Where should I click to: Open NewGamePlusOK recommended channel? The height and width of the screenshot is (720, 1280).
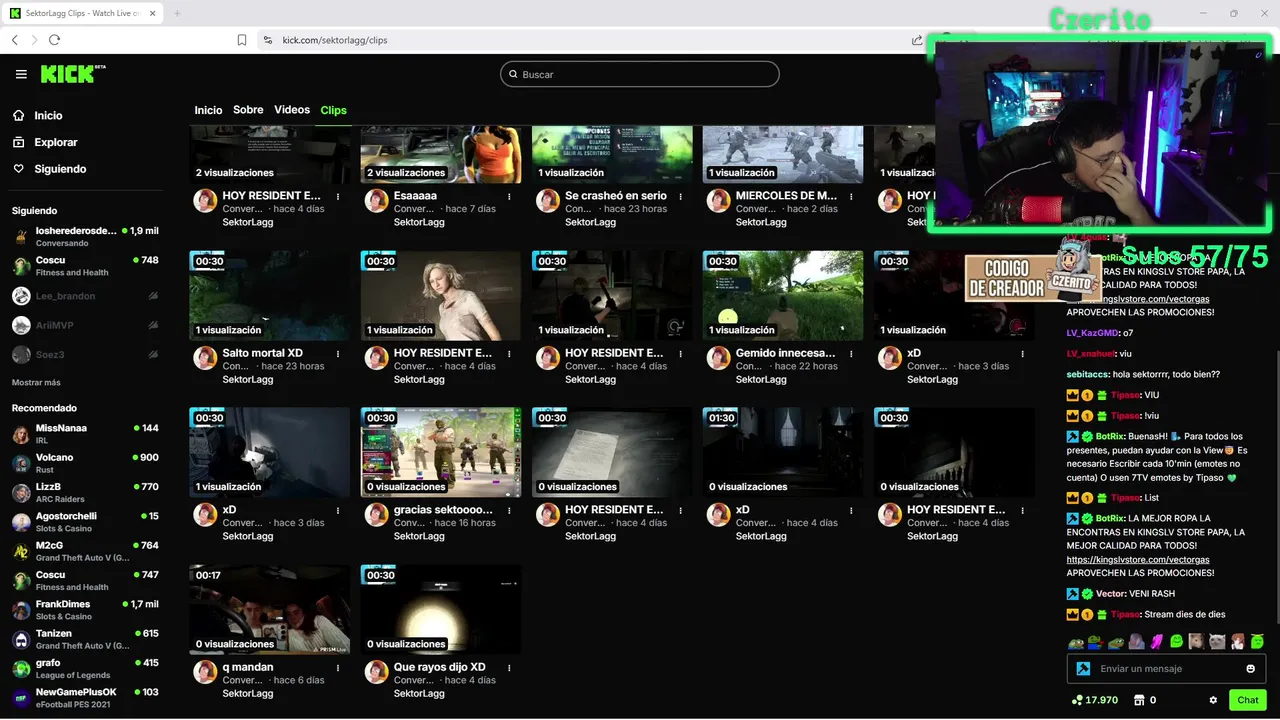click(x=85, y=697)
